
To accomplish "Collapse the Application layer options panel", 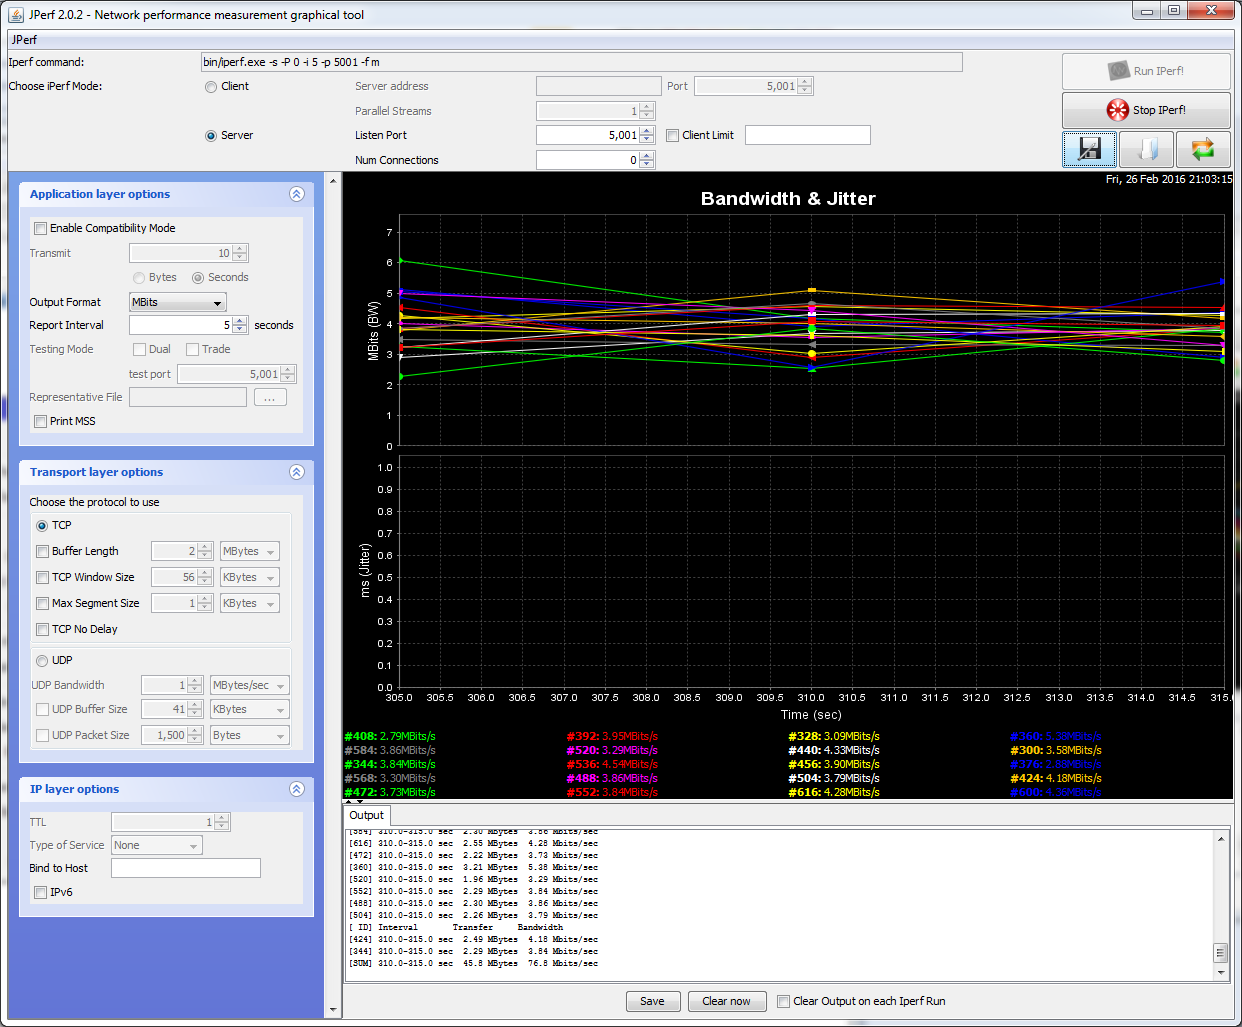I will pos(297,194).
